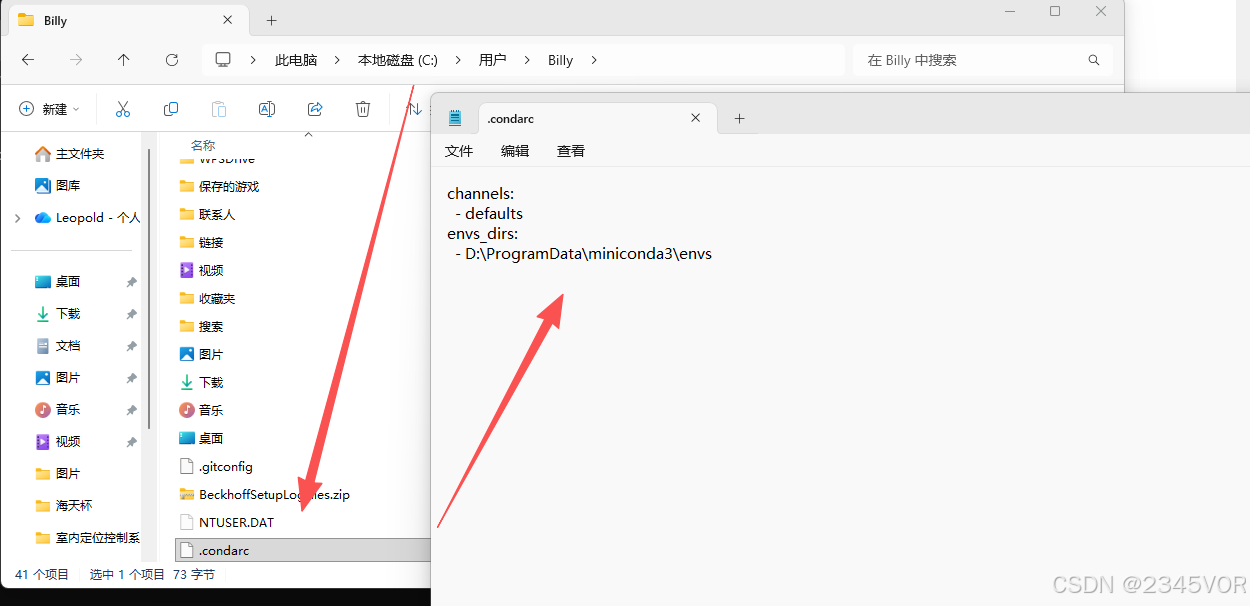Expand the Leopold OneDrive tree node
Viewport: 1250px width, 606px height.
[18, 218]
